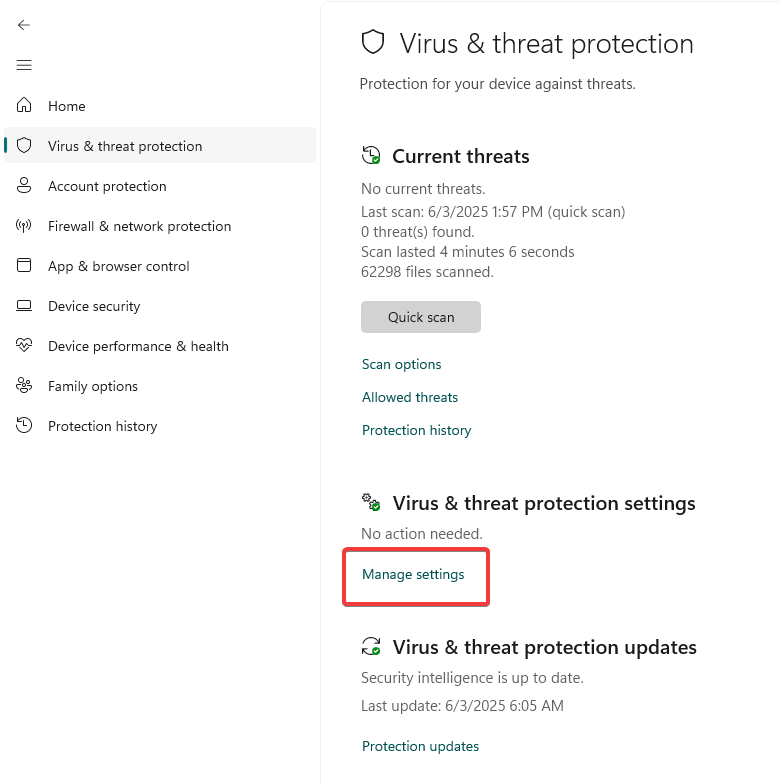Screen dimensions: 780x784
Task: Open Protection updates link
Action: point(420,746)
